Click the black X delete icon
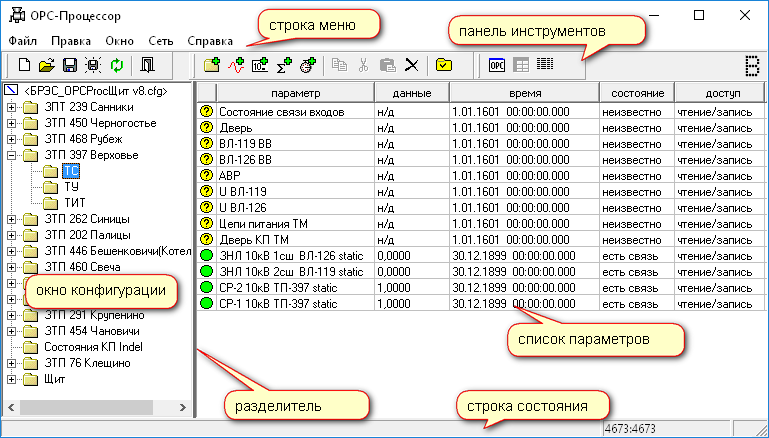 (x=411, y=66)
